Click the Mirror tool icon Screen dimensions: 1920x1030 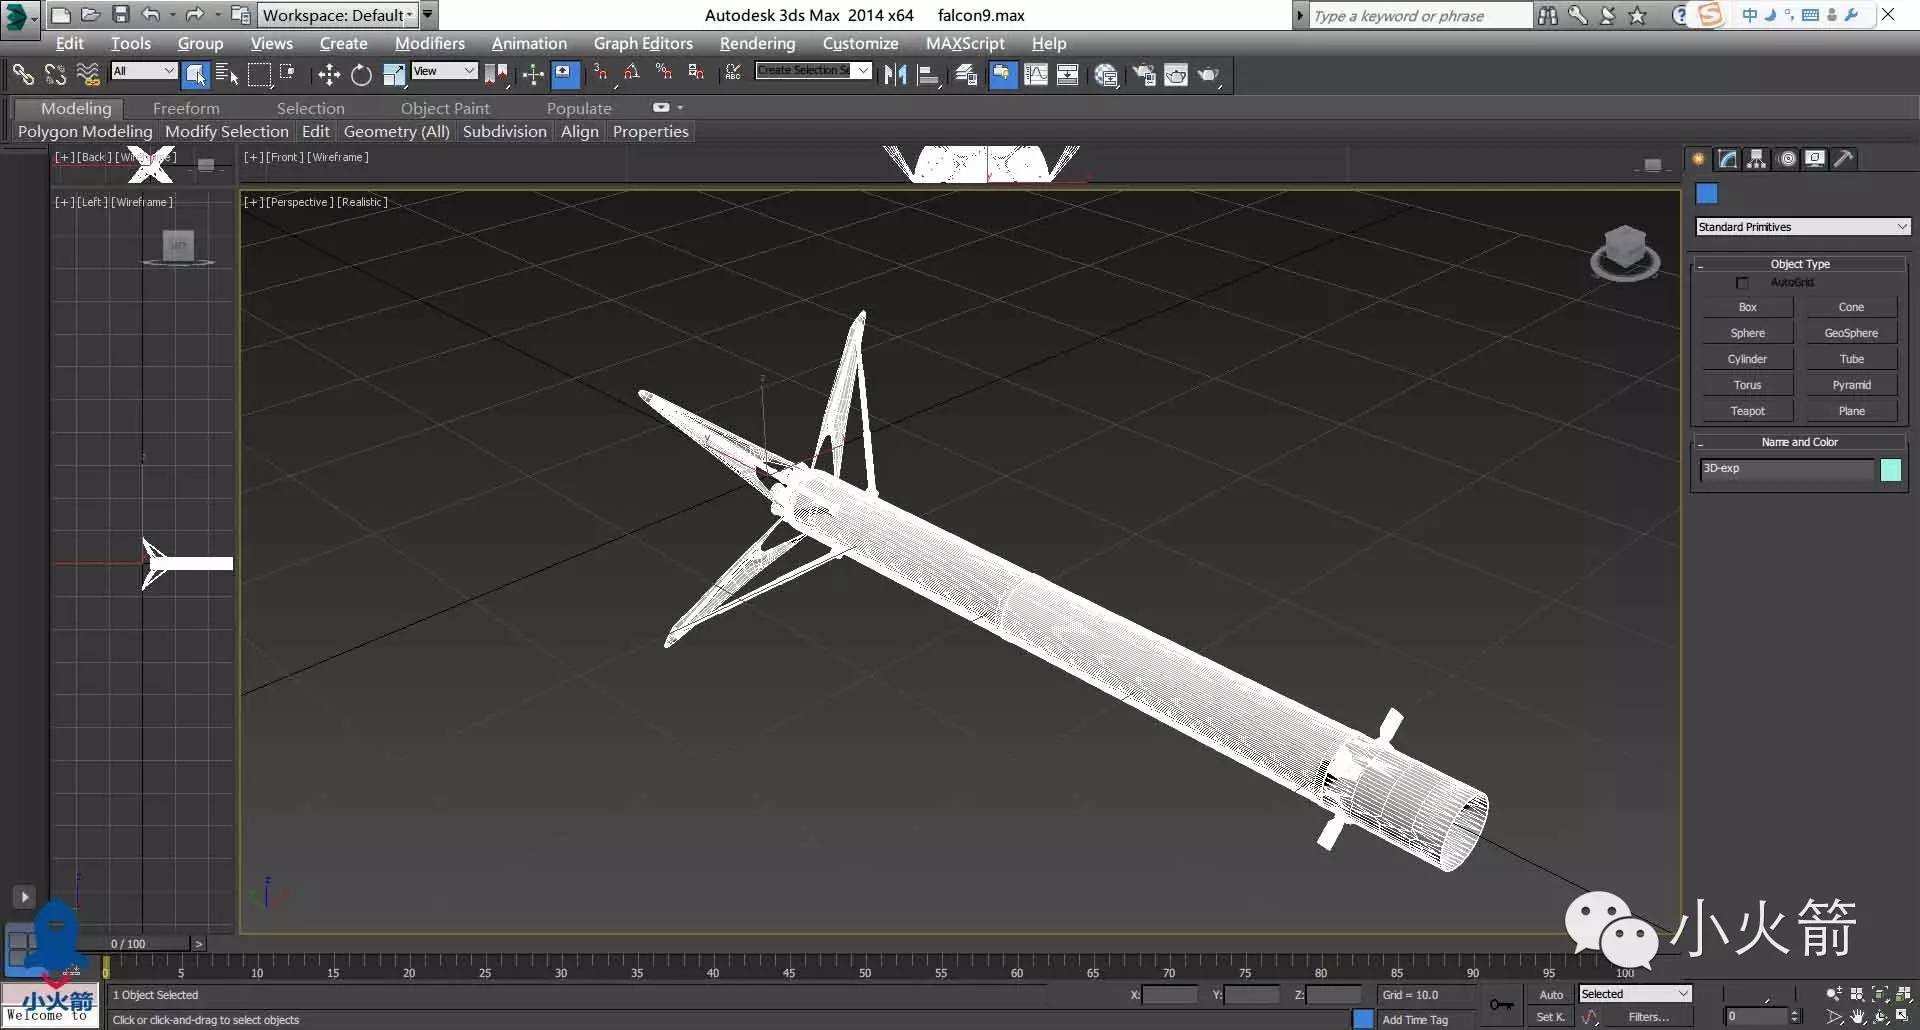pos(895,75)
